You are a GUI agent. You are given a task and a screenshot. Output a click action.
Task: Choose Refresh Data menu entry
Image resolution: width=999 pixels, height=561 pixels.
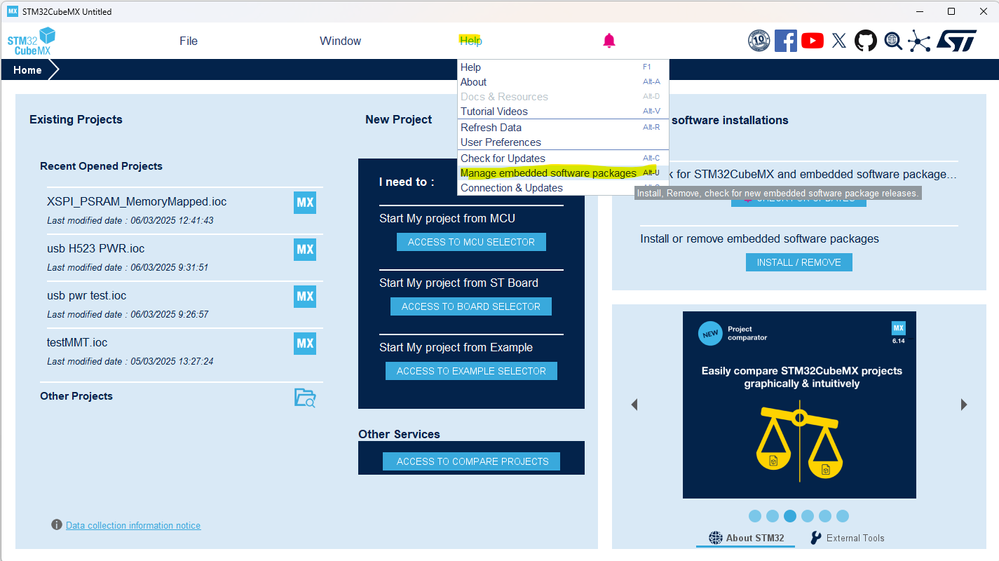click(x=563, y=127)
